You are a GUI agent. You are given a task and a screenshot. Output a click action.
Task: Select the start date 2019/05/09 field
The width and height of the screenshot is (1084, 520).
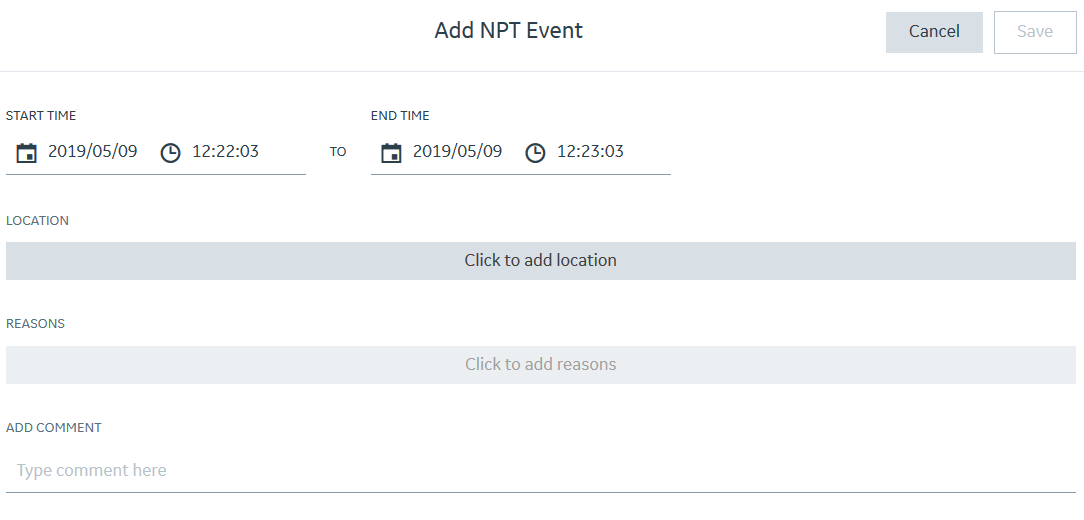click(93, 151)
